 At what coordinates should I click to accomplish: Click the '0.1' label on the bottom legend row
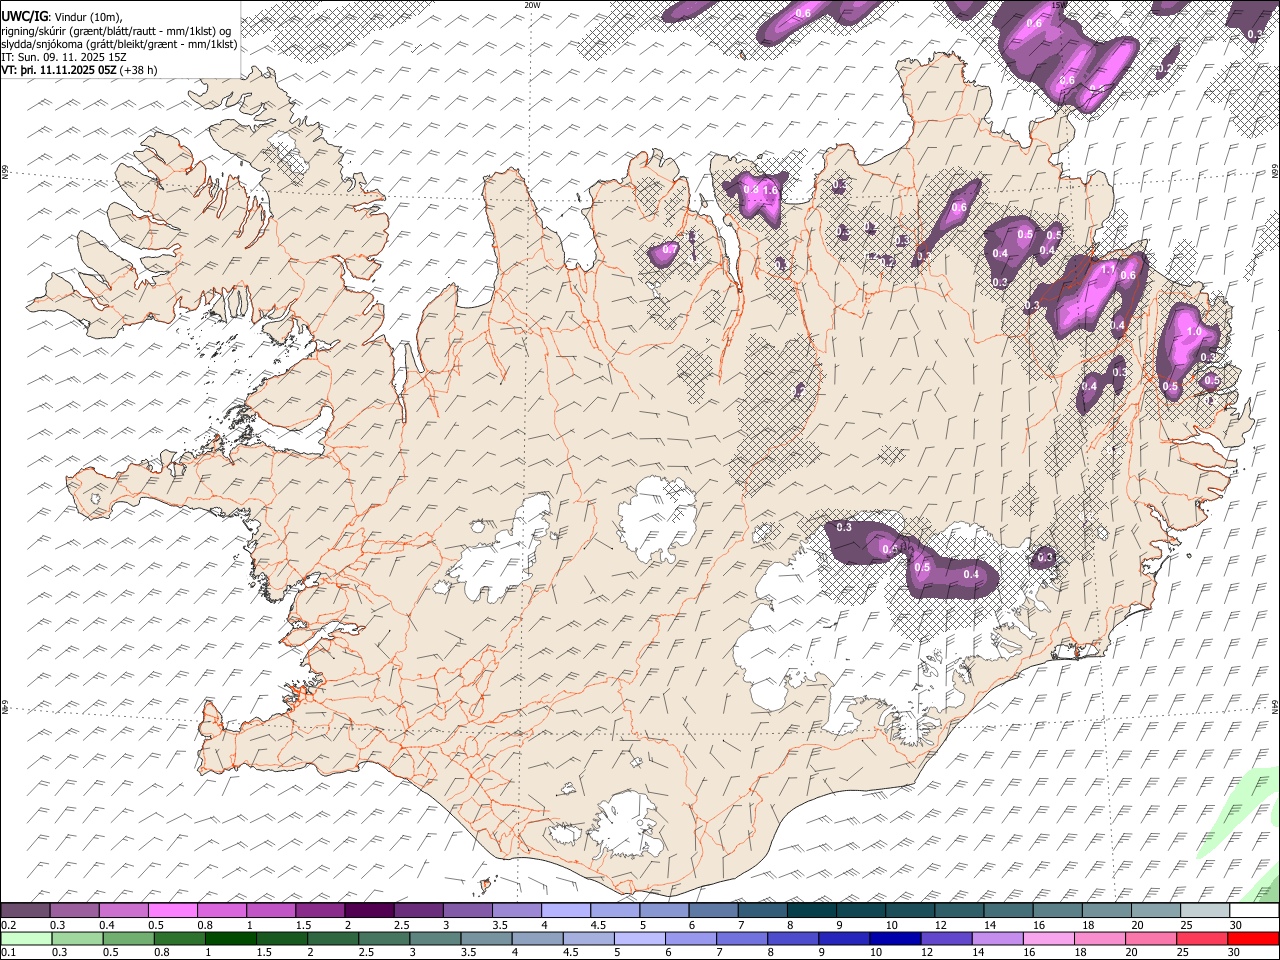click(8, 953)
